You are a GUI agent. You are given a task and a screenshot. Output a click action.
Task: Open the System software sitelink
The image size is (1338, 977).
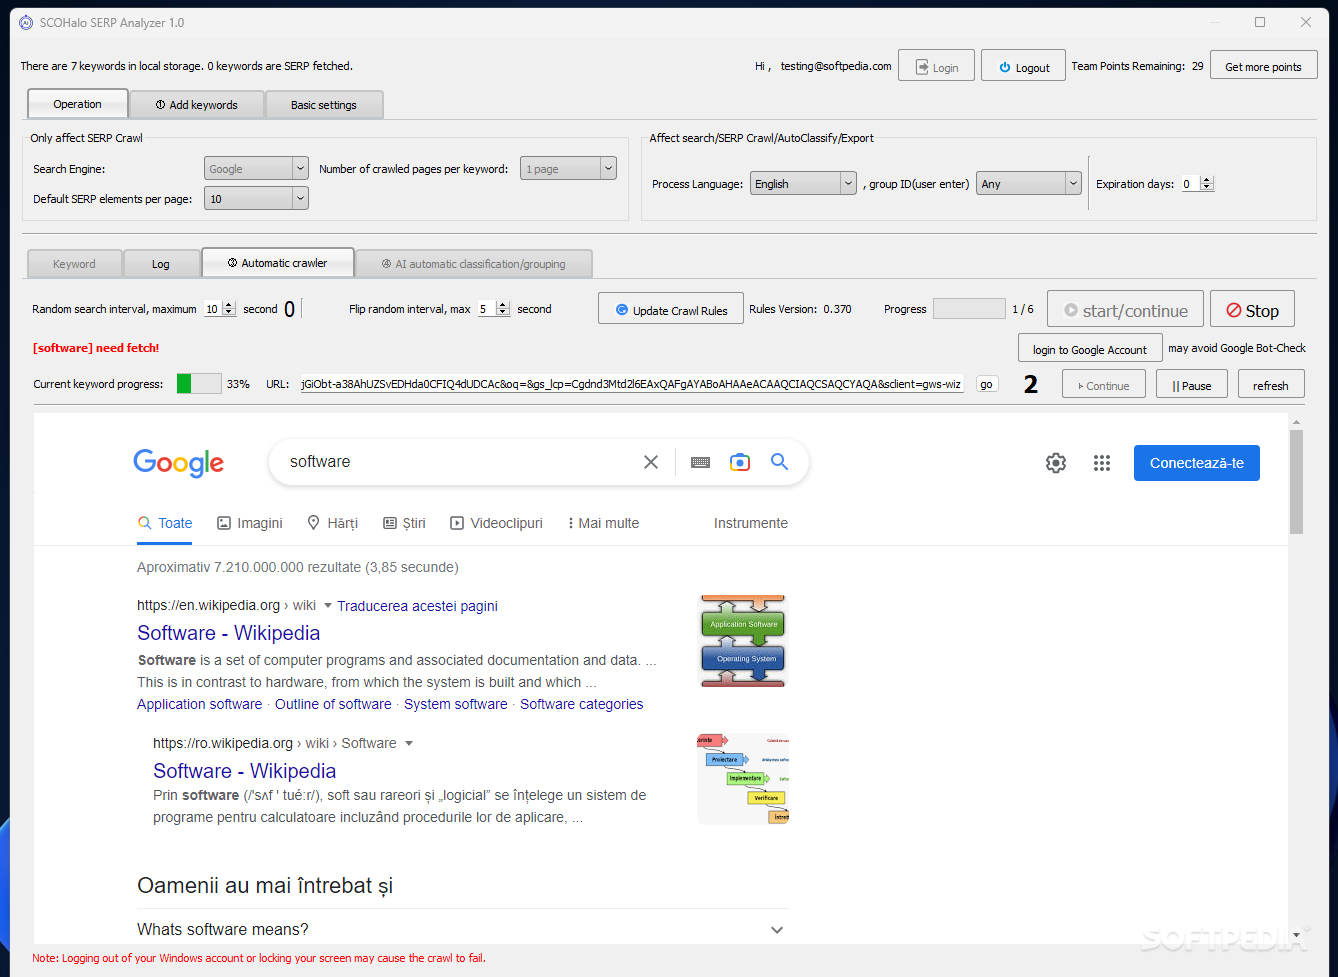(x=456, y=704)
